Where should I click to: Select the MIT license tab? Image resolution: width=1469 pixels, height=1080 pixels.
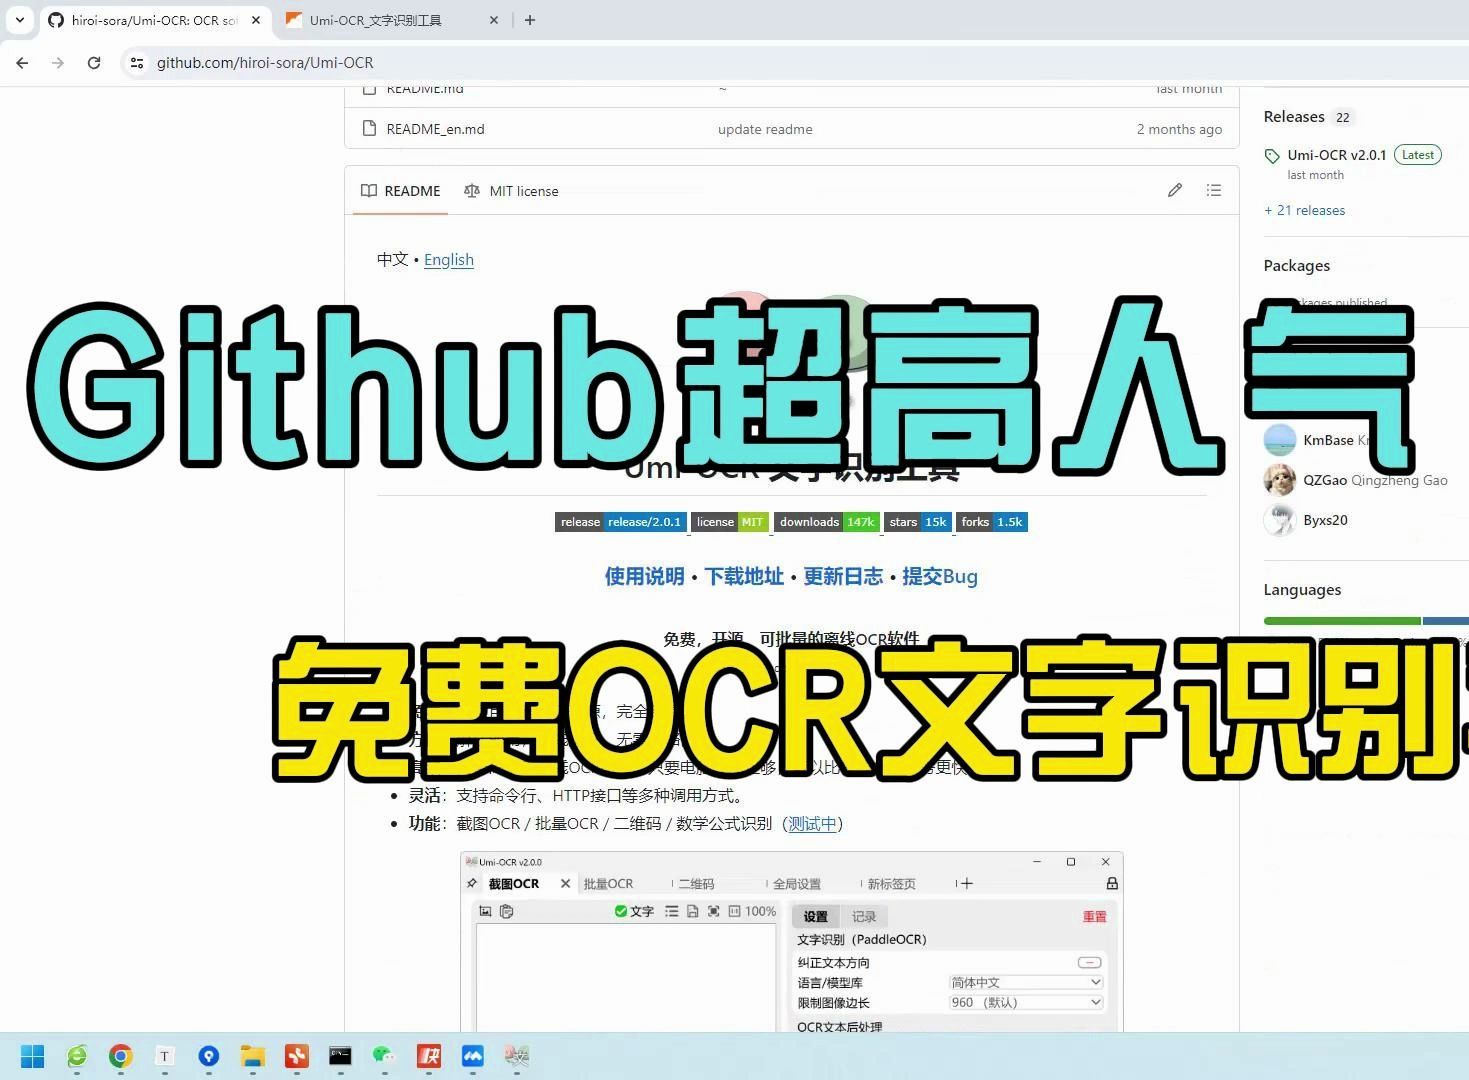coord(511,191)
